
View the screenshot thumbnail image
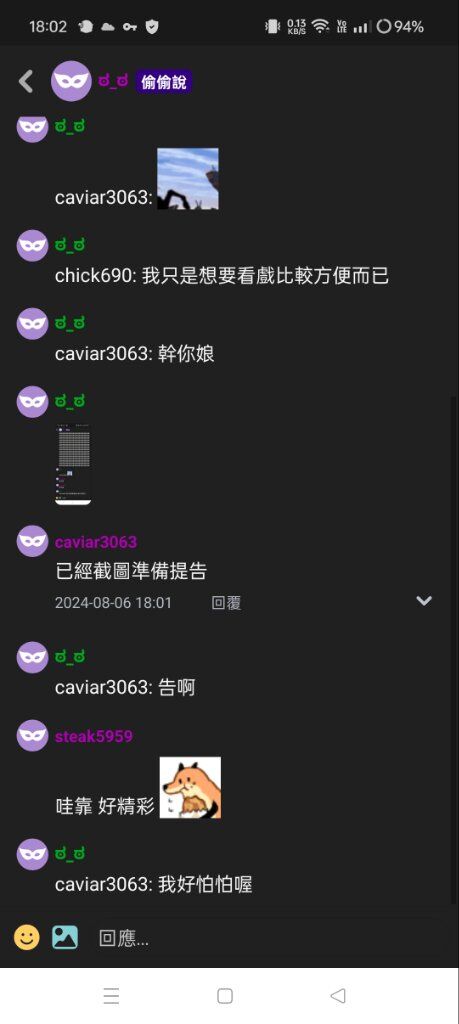73,465
